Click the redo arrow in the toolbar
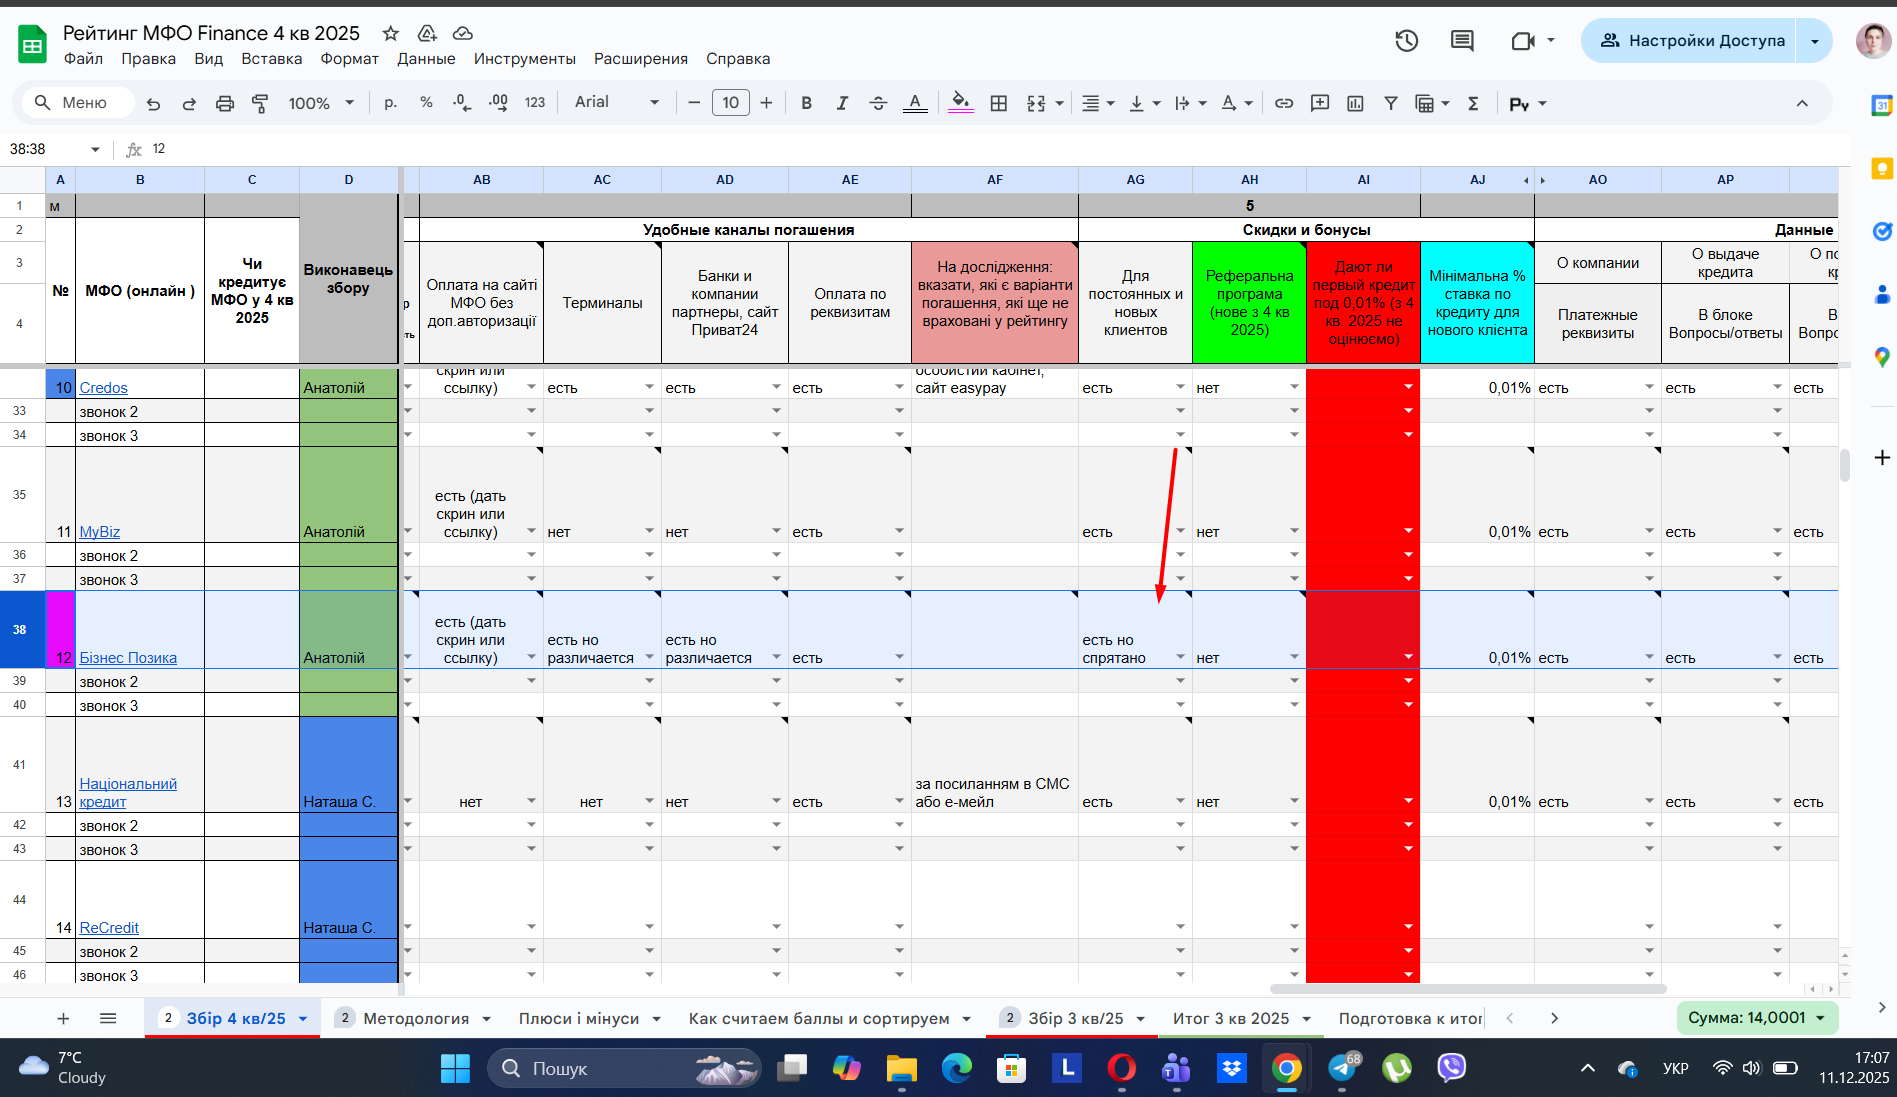The width and height of the screenshot is (1897, 1097). click(189, 103)
